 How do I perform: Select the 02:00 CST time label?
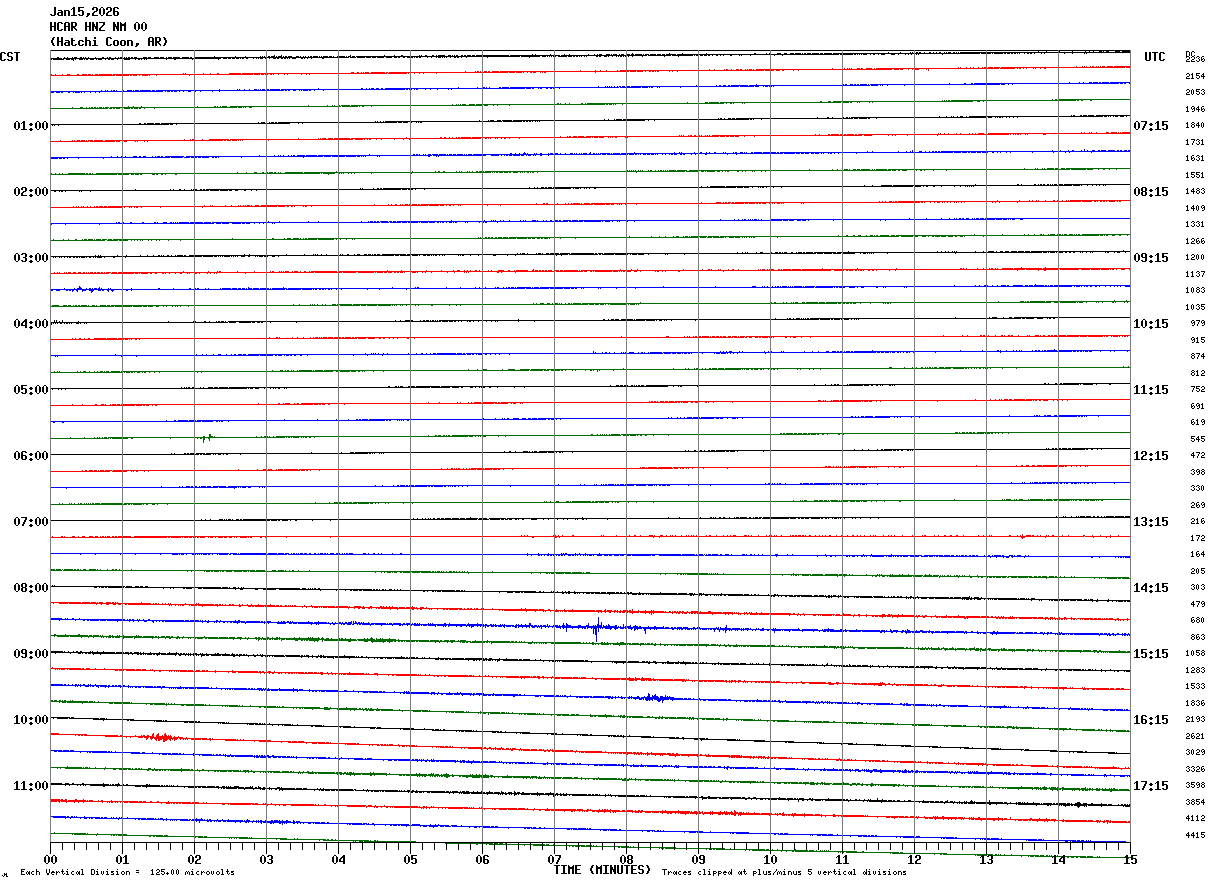pos(31,192)
